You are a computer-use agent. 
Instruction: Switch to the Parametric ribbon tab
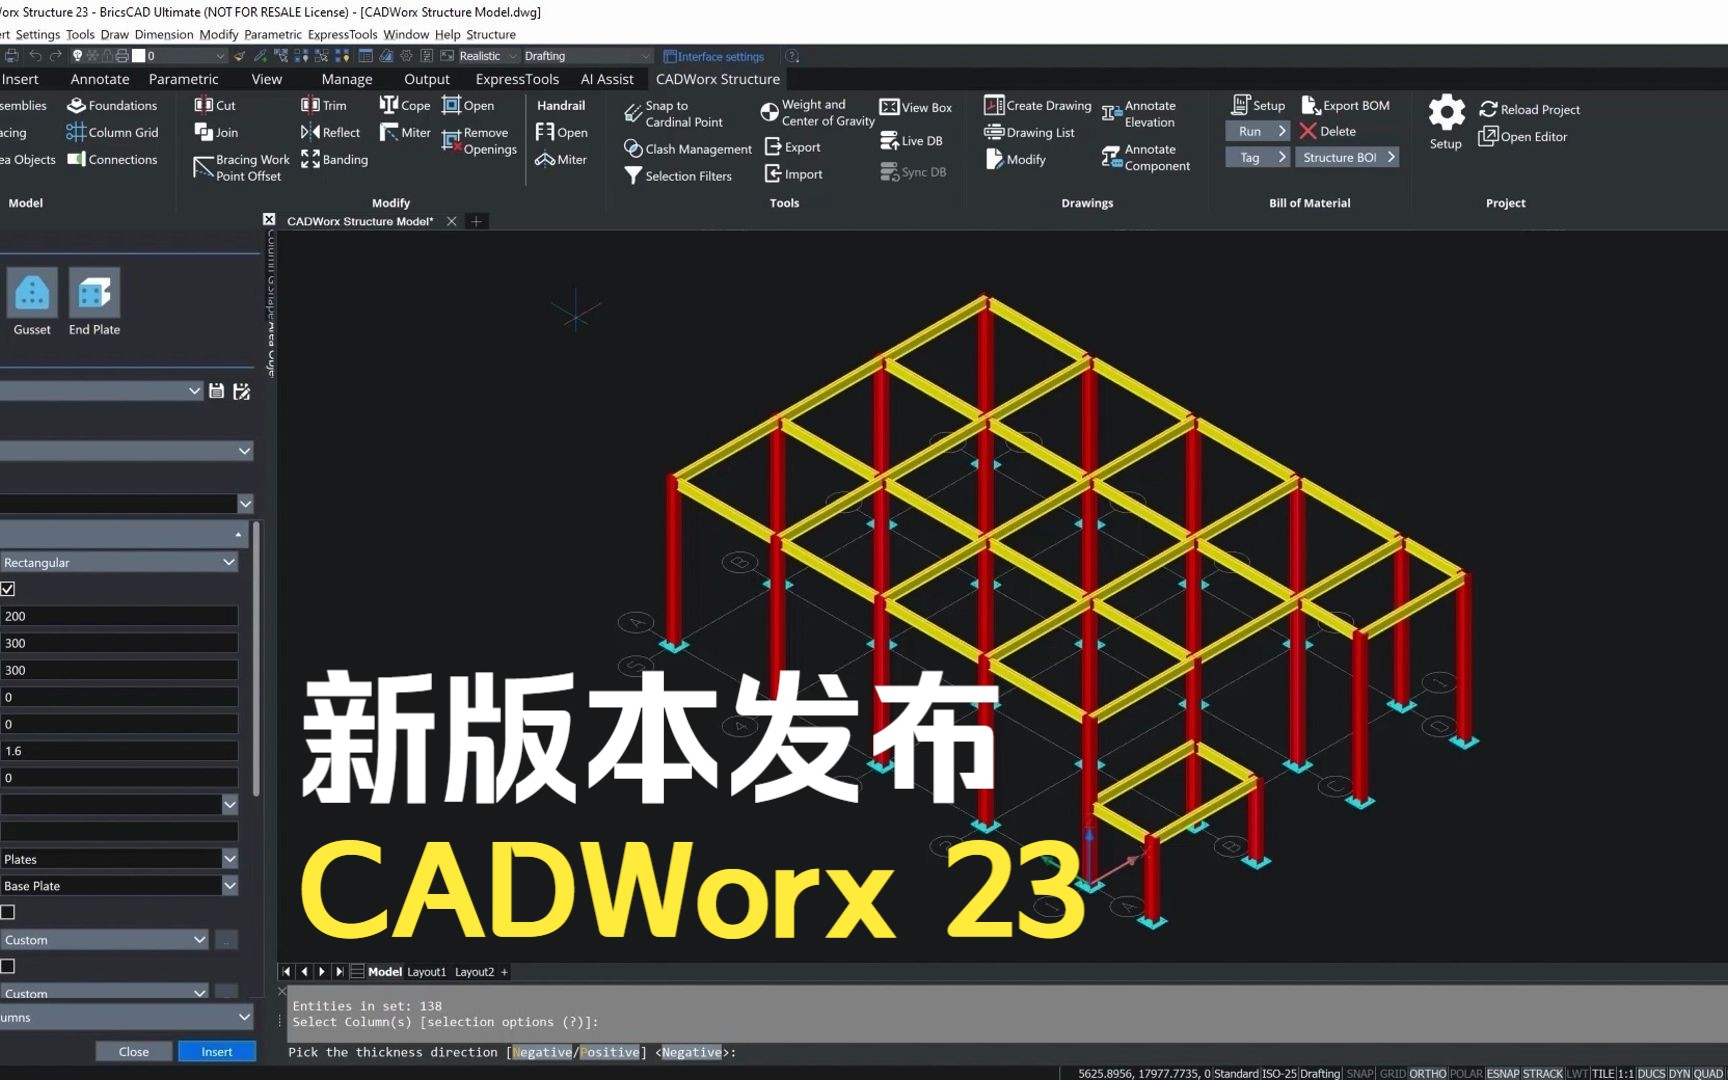tap(183, 79)
